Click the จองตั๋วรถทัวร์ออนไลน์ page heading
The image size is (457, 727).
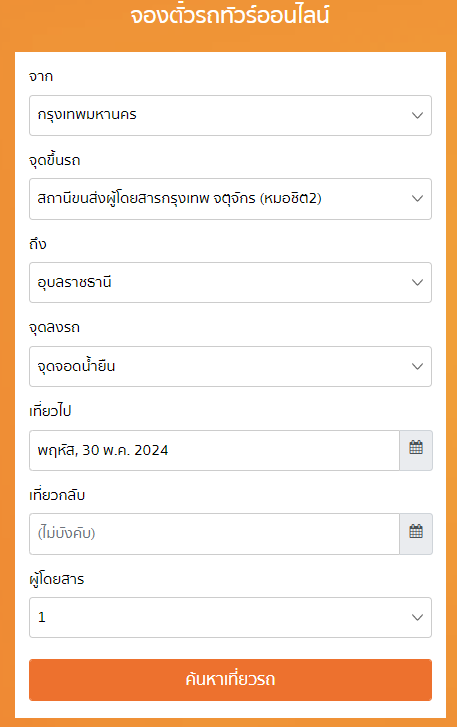point(230,15)
